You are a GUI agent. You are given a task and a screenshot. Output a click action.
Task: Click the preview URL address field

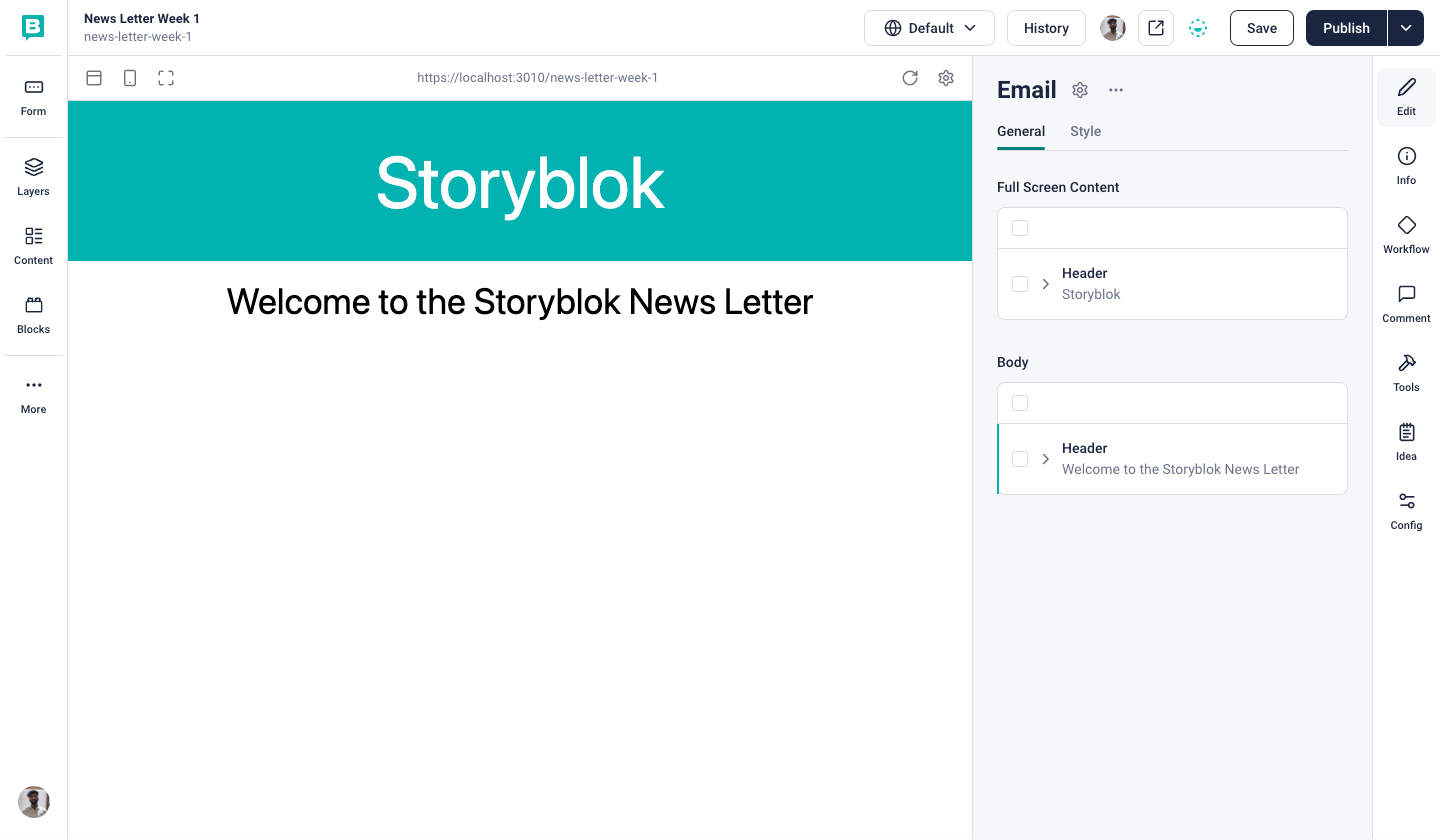pyautogui.click(x=538, y=78)
